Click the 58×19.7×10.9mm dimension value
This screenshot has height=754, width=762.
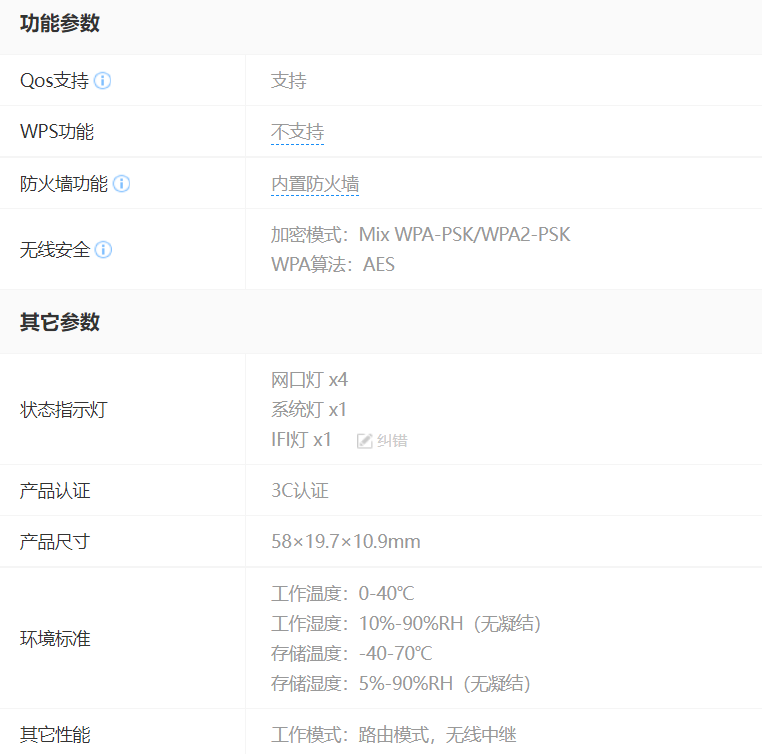pyautogui.click(x=346, y=542)
